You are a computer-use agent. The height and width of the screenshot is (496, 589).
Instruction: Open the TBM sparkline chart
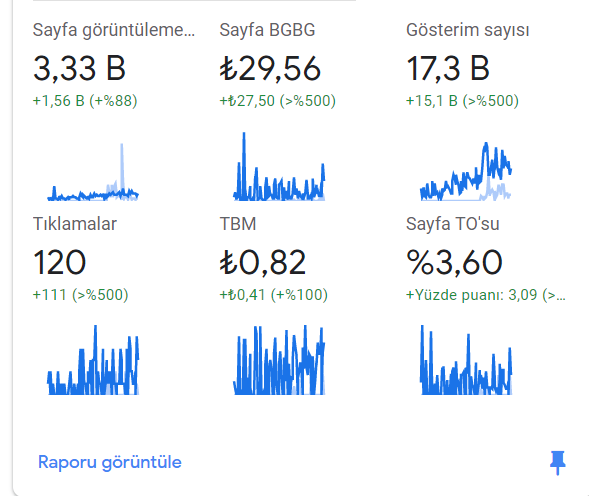pyautogui.click(x=279, y=360)
